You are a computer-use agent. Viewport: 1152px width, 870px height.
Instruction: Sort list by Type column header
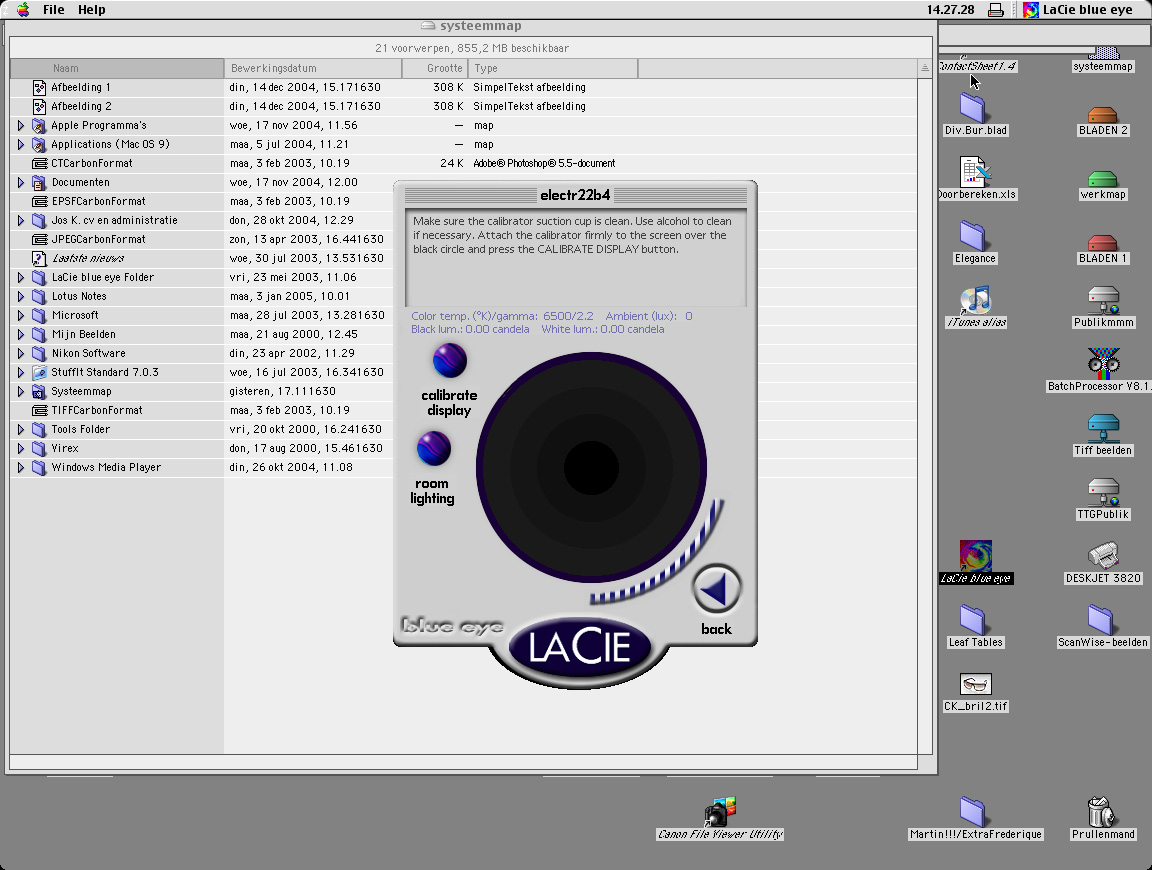click(553, 68)
